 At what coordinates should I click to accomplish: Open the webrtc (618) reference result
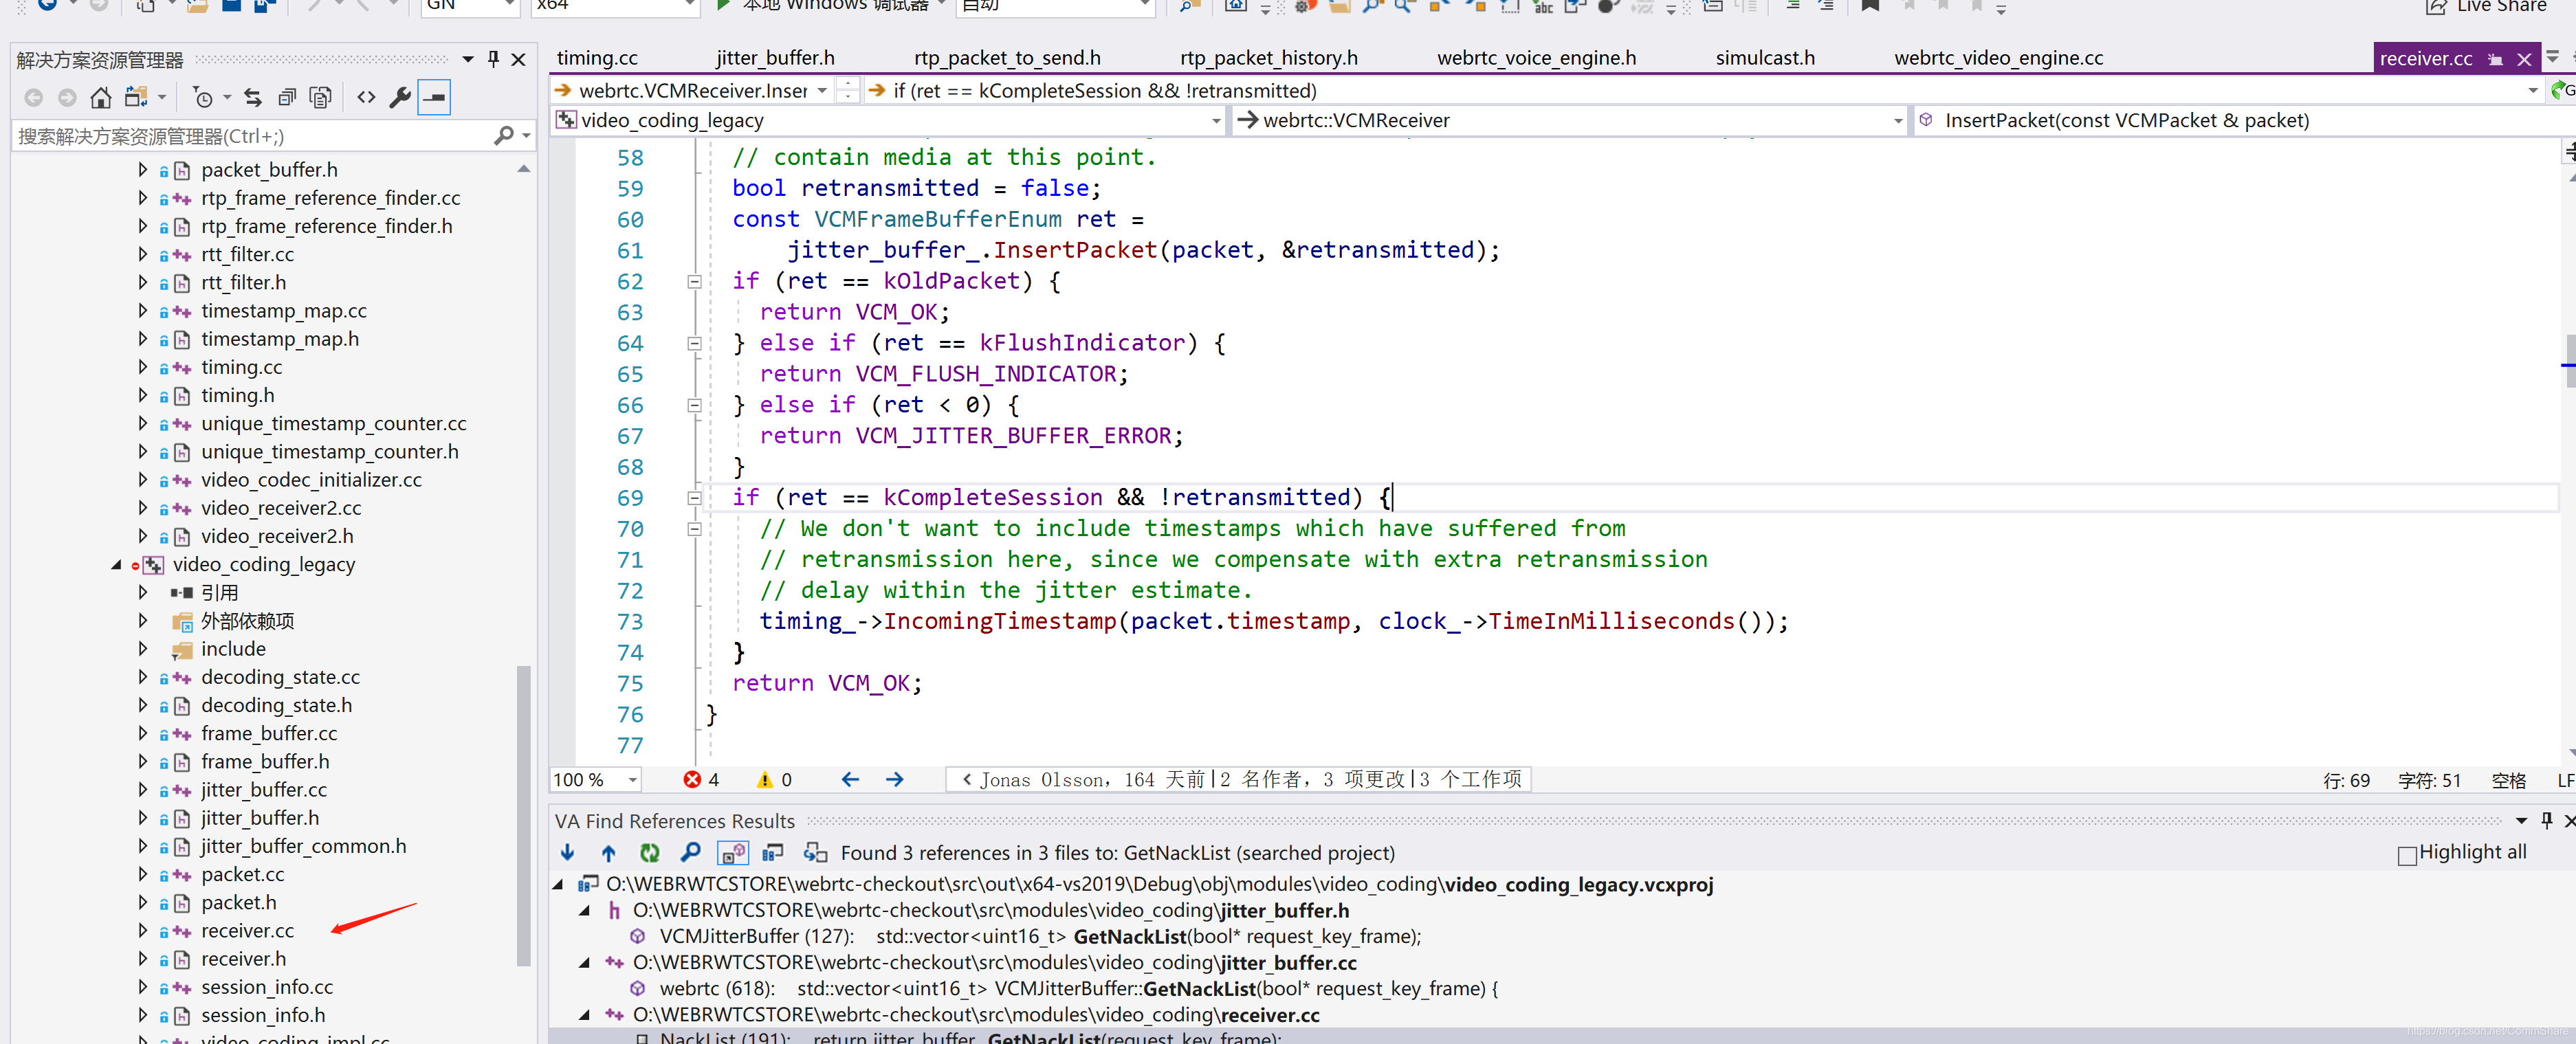pos(1078,988)
